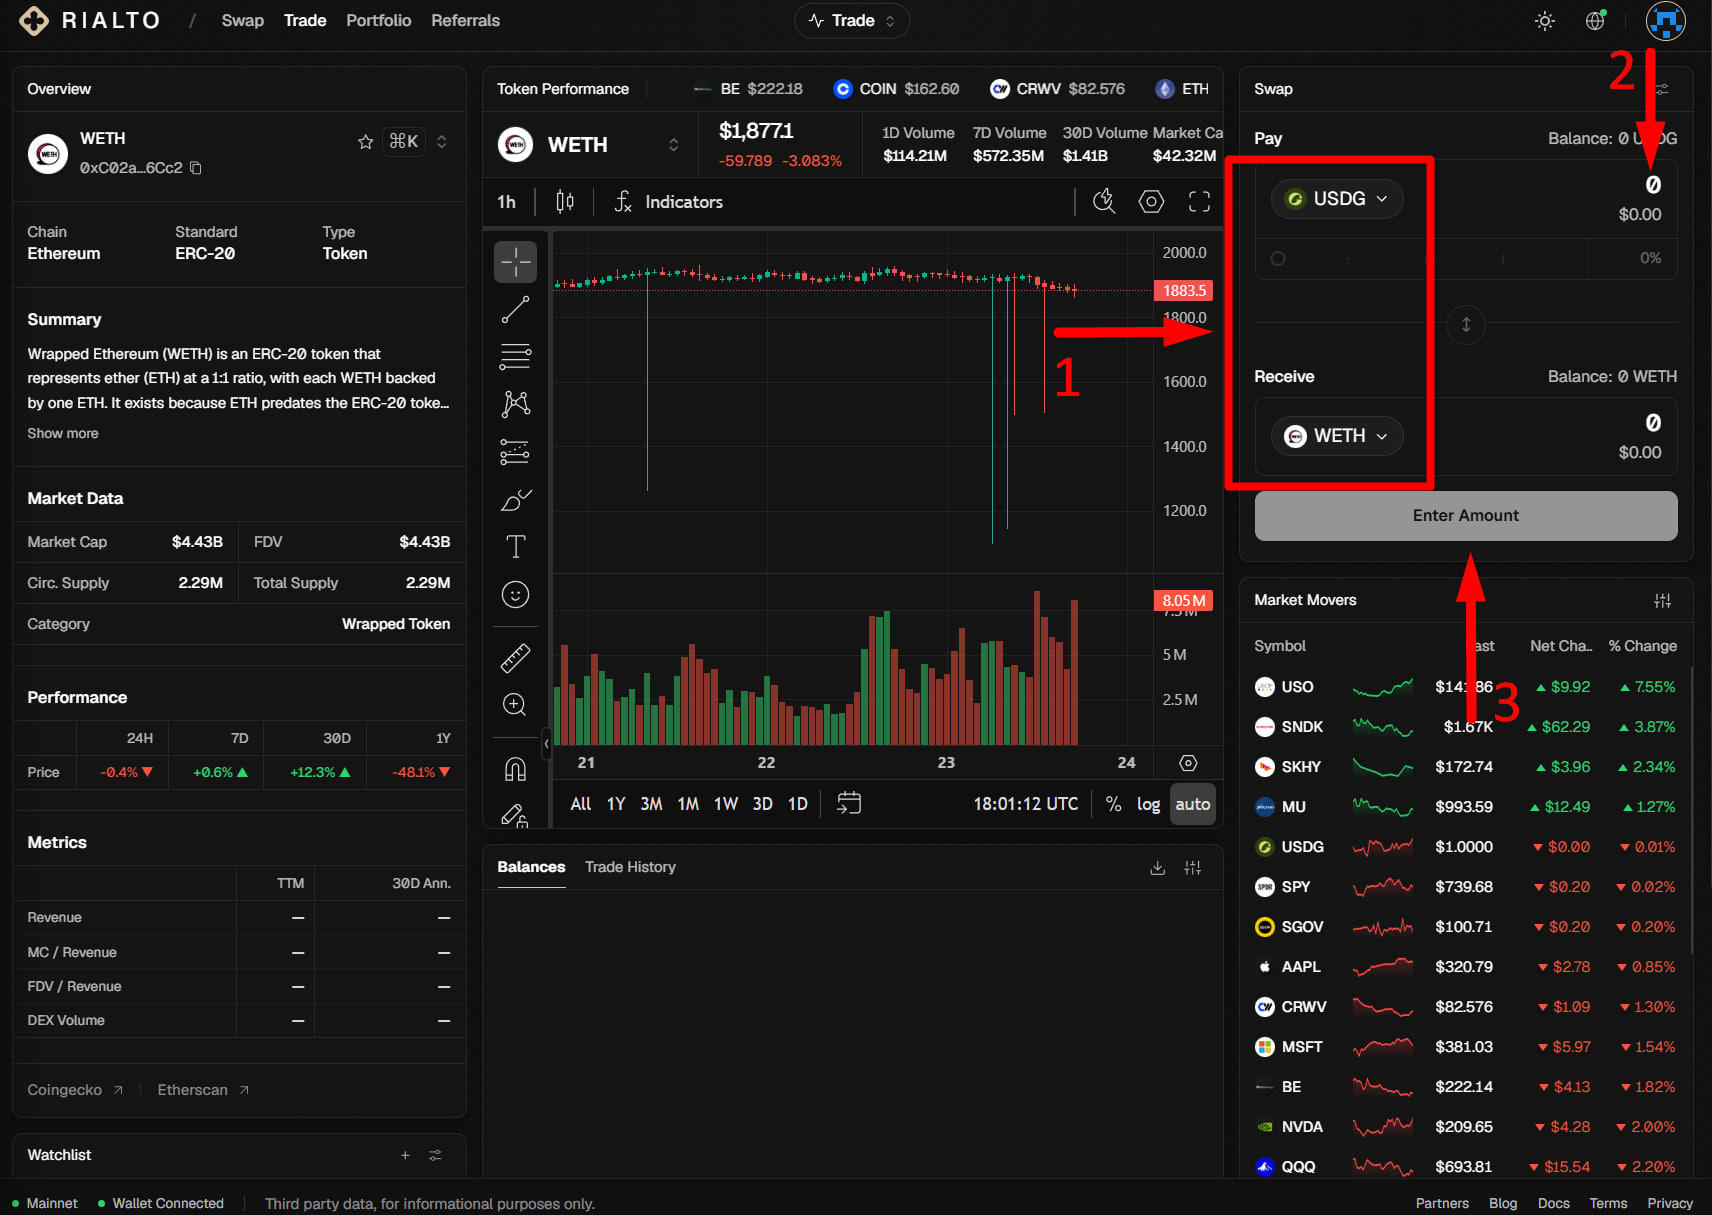Open the Trade layout selector dropdown
The width and height of the screenshot is (1712, 1215).
(852, 21)
